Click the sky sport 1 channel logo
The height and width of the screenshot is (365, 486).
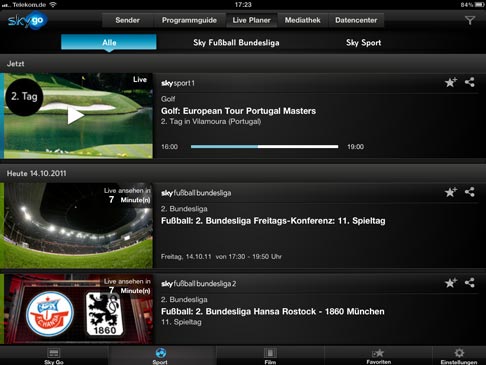coord(178,83)
